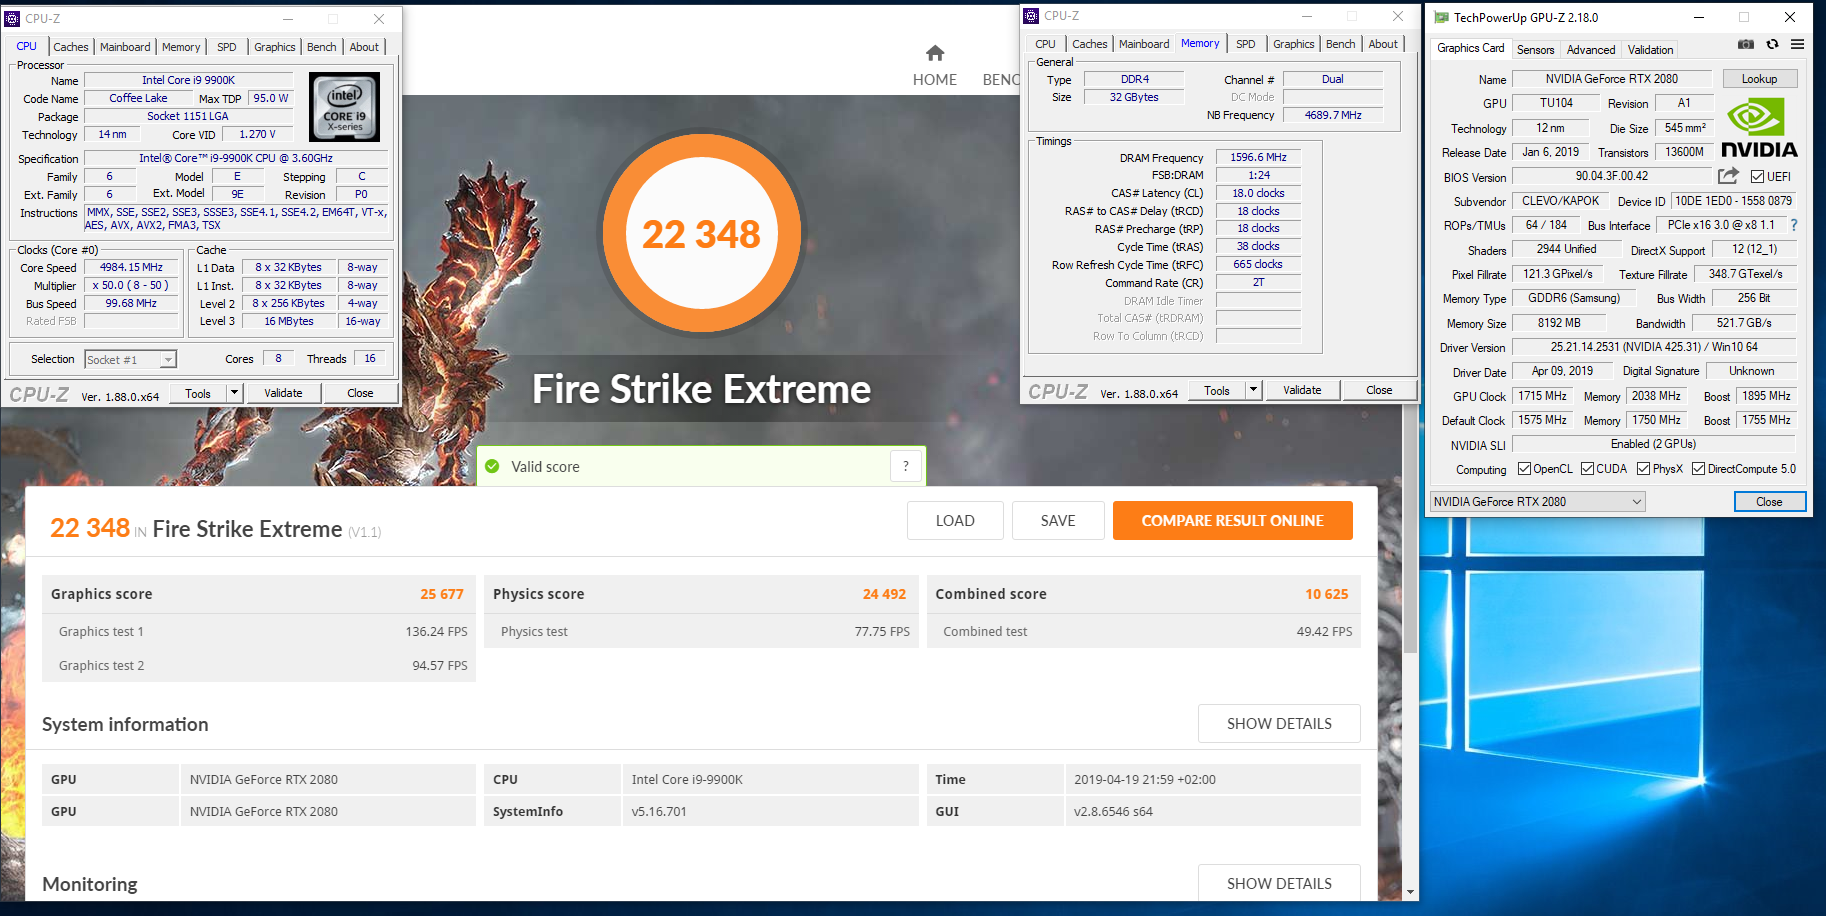Image resolution: width=1826 pixels, height=916 pixels.
Task: Click the Combined score value 10 625
Action: click(x=1326, y=594)
